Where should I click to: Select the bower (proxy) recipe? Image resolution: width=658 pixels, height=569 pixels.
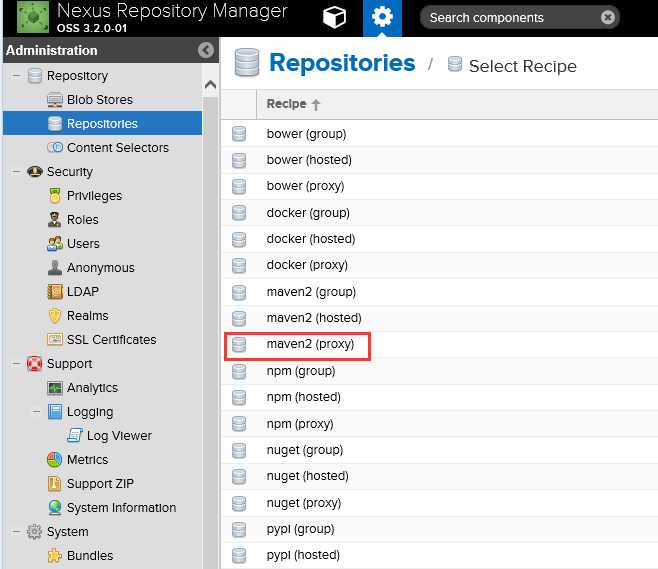point(439,186)
